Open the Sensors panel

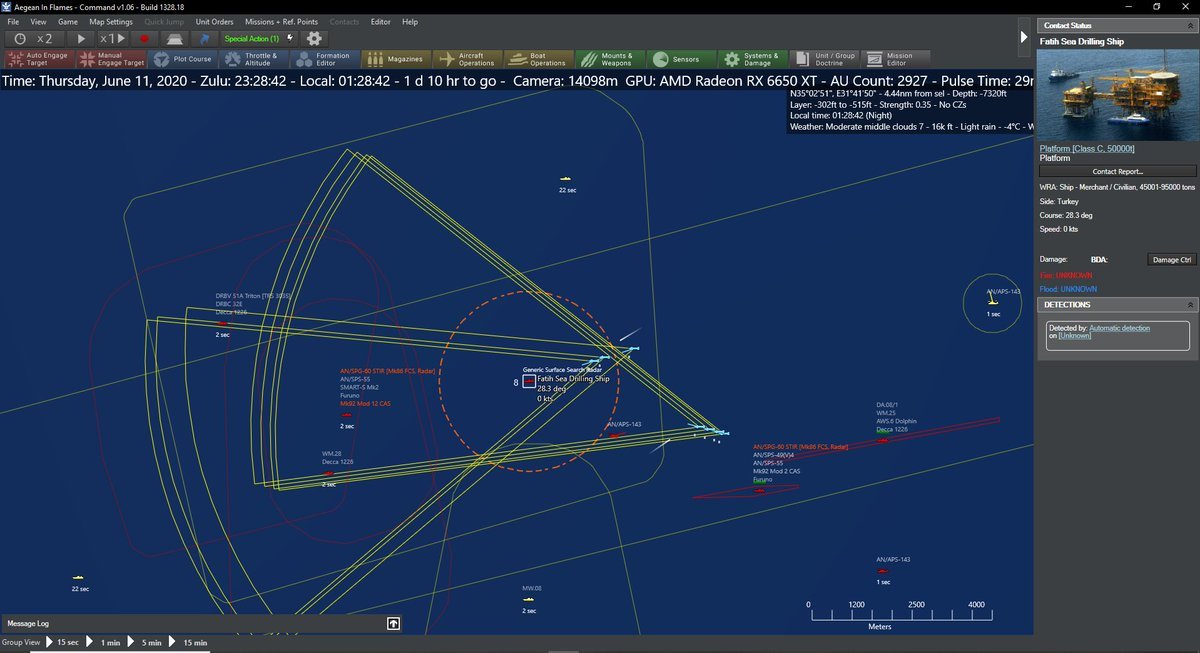(676, 59)
